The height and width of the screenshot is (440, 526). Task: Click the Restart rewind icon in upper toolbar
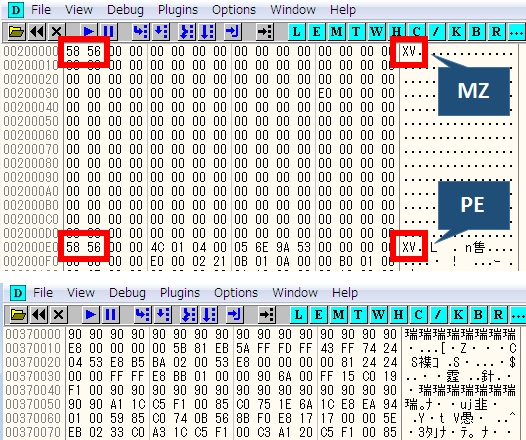point(36,32)
